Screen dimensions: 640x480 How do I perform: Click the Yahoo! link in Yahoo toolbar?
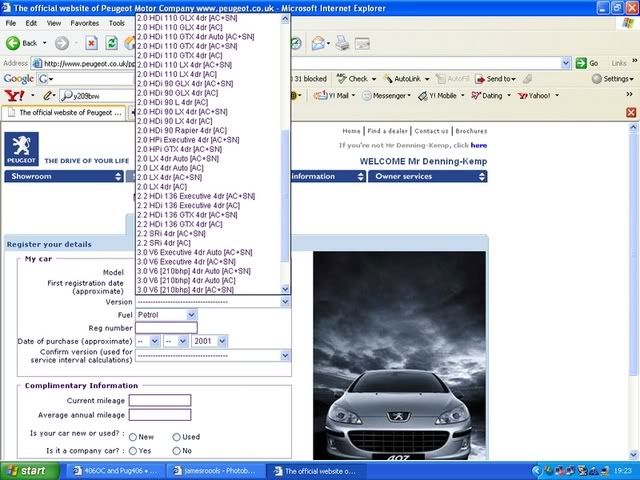534,96
